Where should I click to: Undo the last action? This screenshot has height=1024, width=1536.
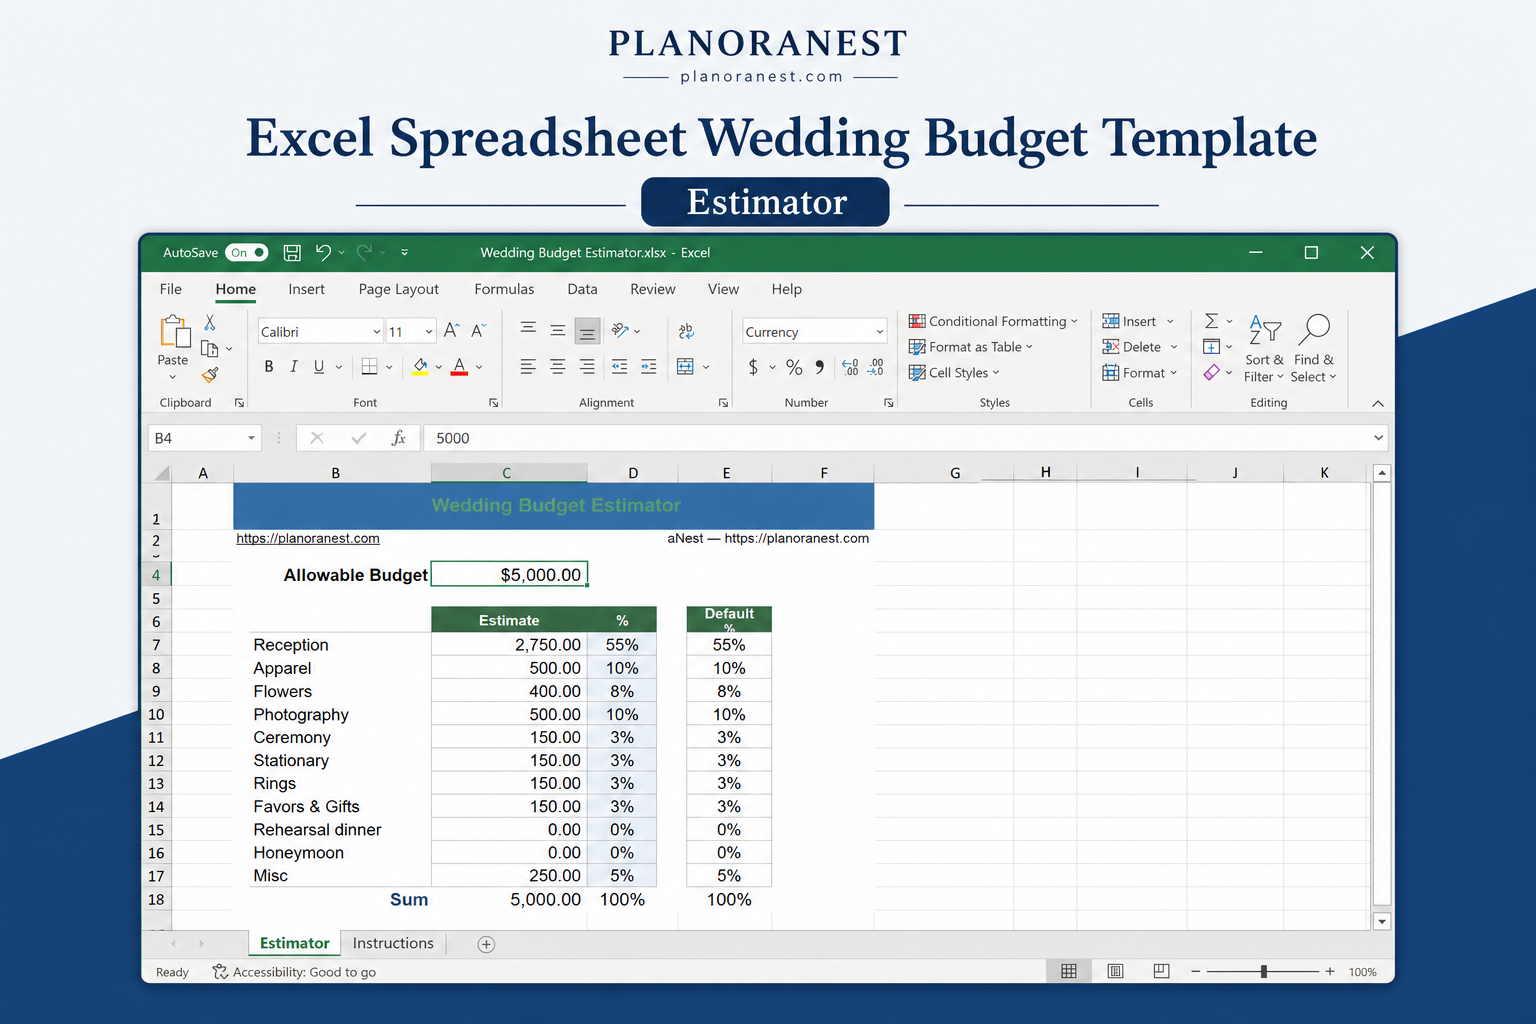click(x=323, y=253)
